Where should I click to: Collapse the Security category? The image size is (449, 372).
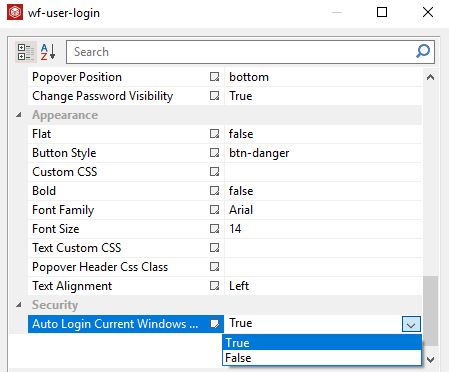coord(19,305)
